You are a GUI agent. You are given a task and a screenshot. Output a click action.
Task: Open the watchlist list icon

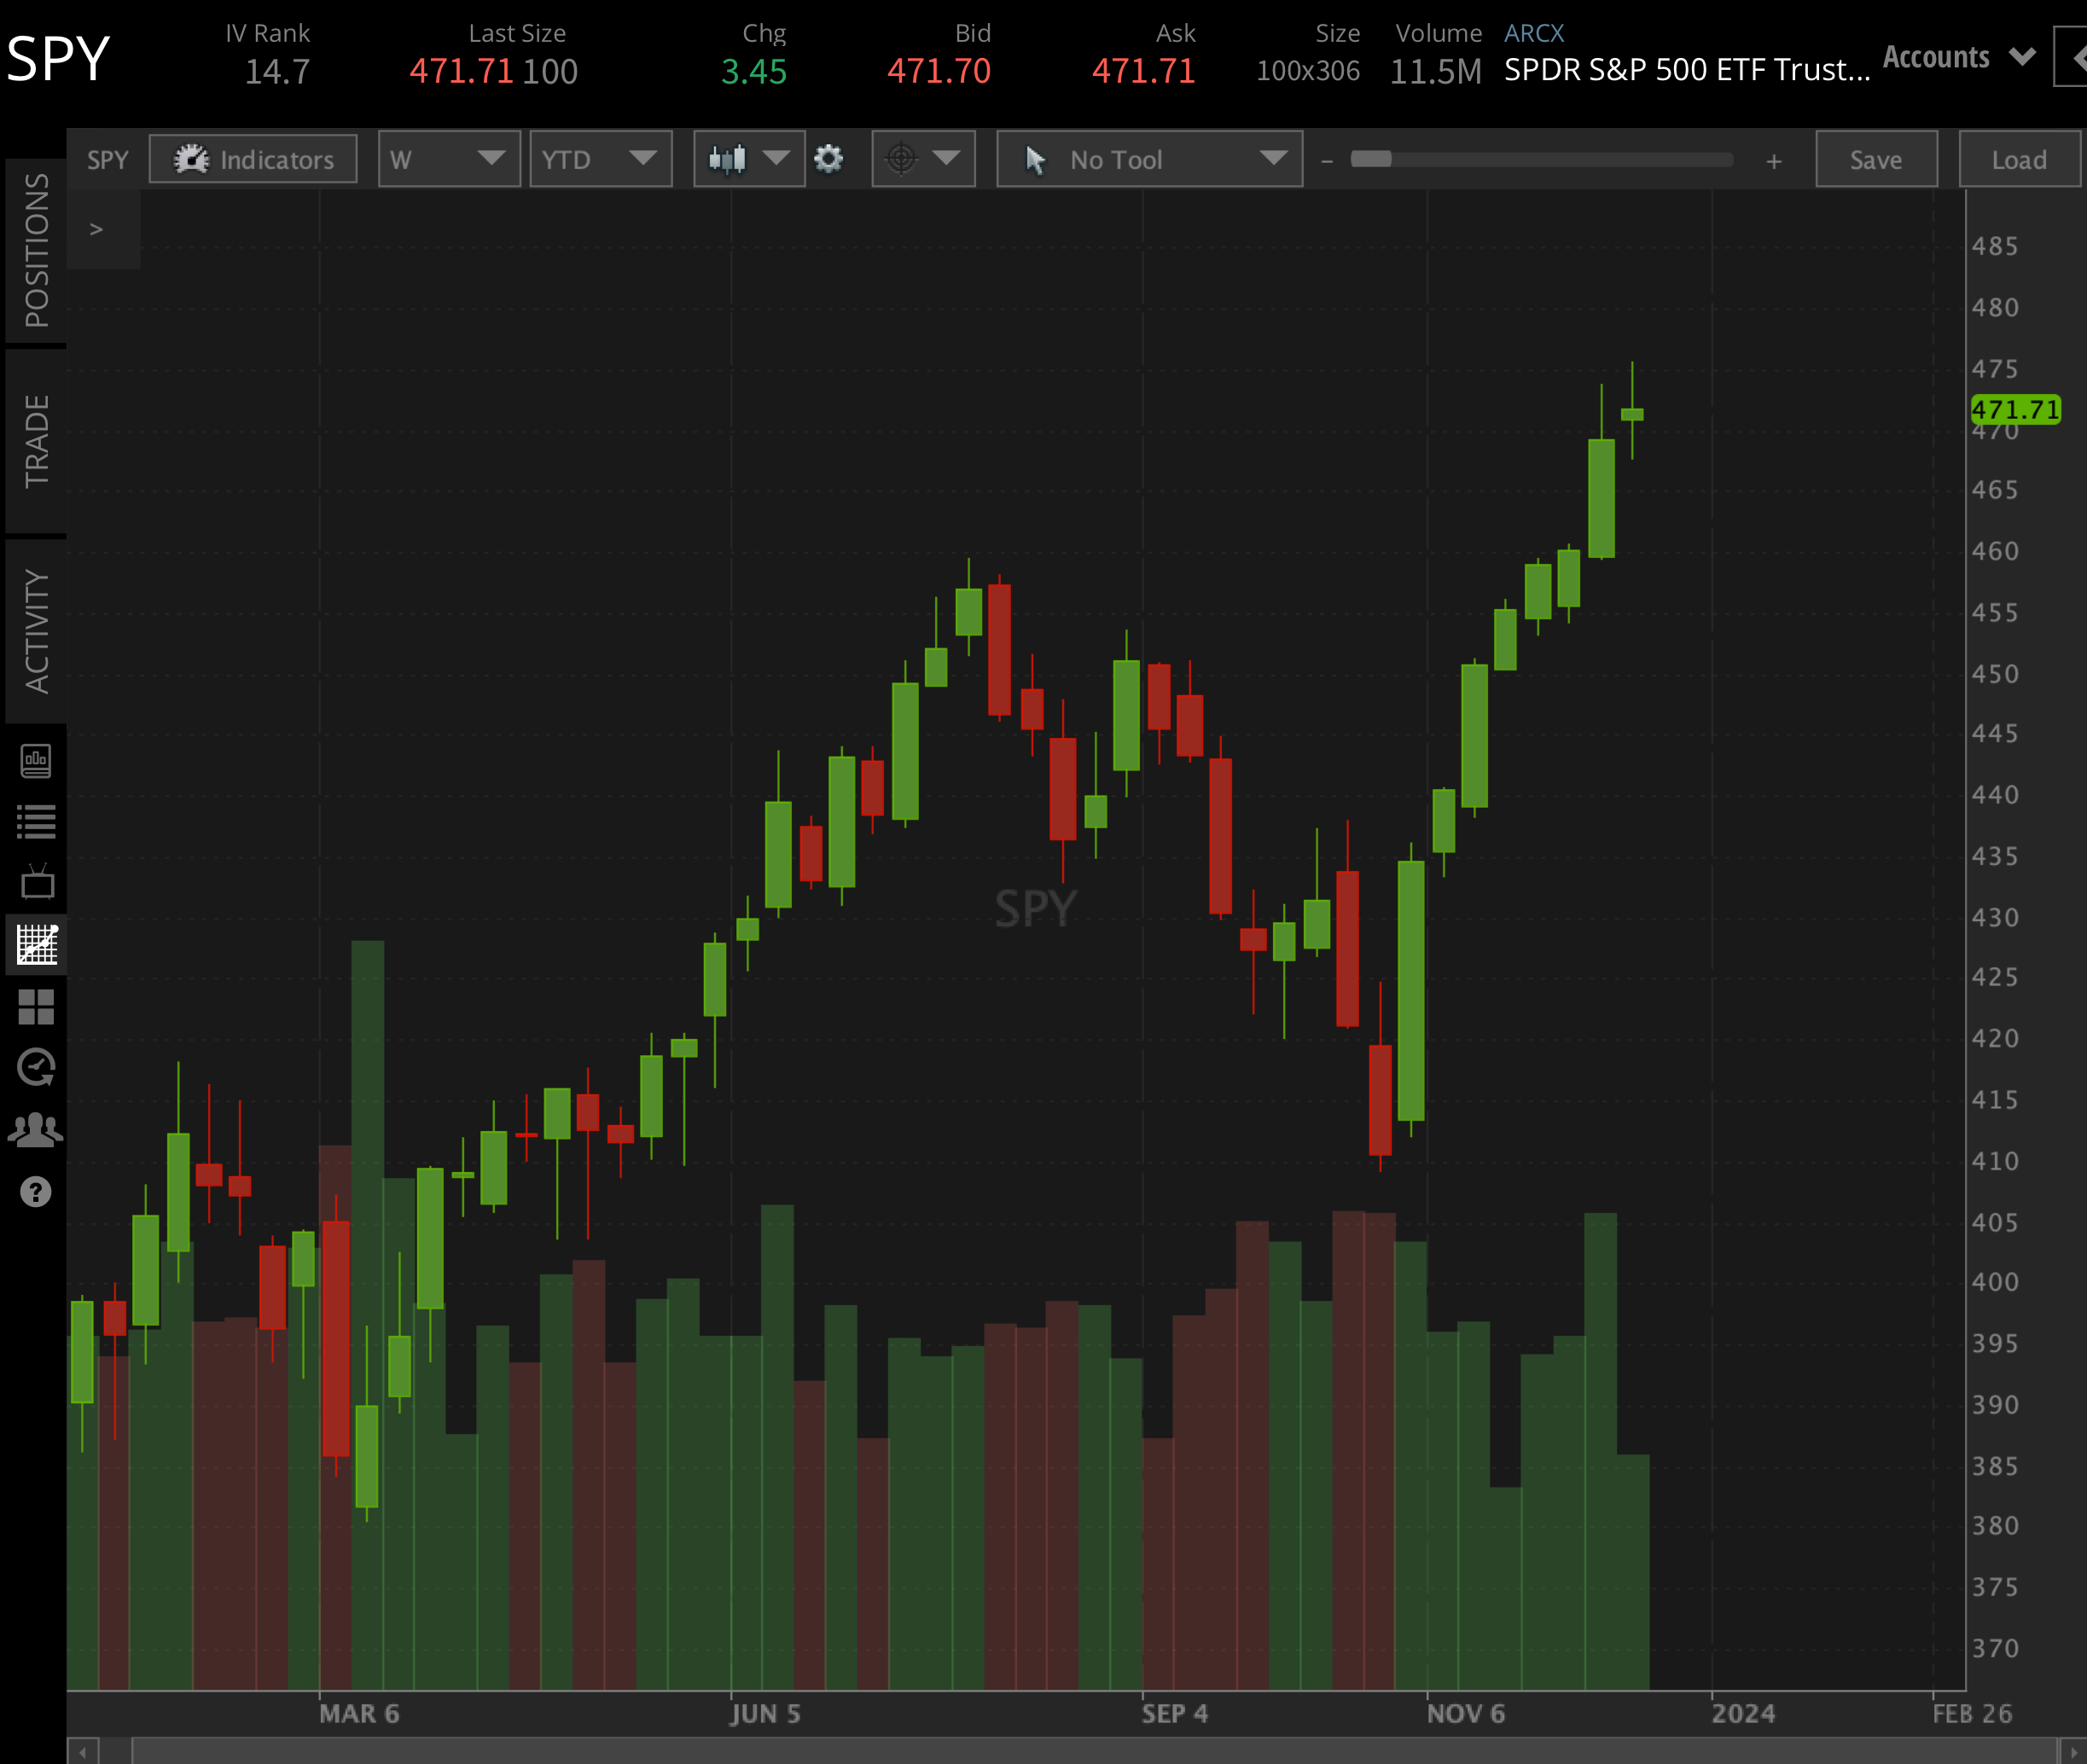pos(36,822)
